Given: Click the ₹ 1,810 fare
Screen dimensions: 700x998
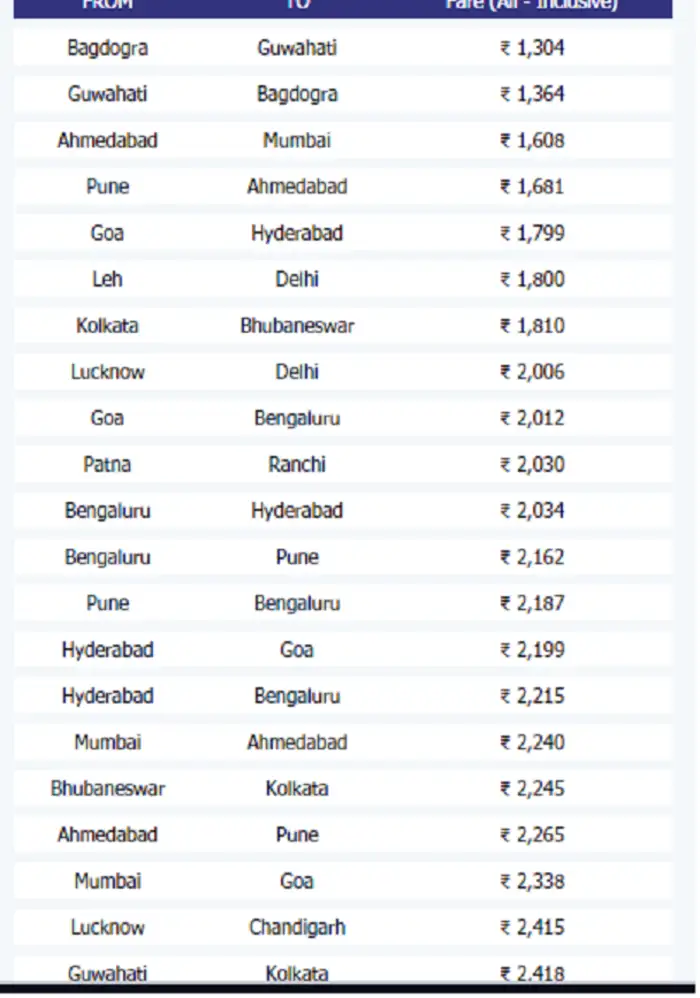Looking at the screenshot, I should point(532,326).
